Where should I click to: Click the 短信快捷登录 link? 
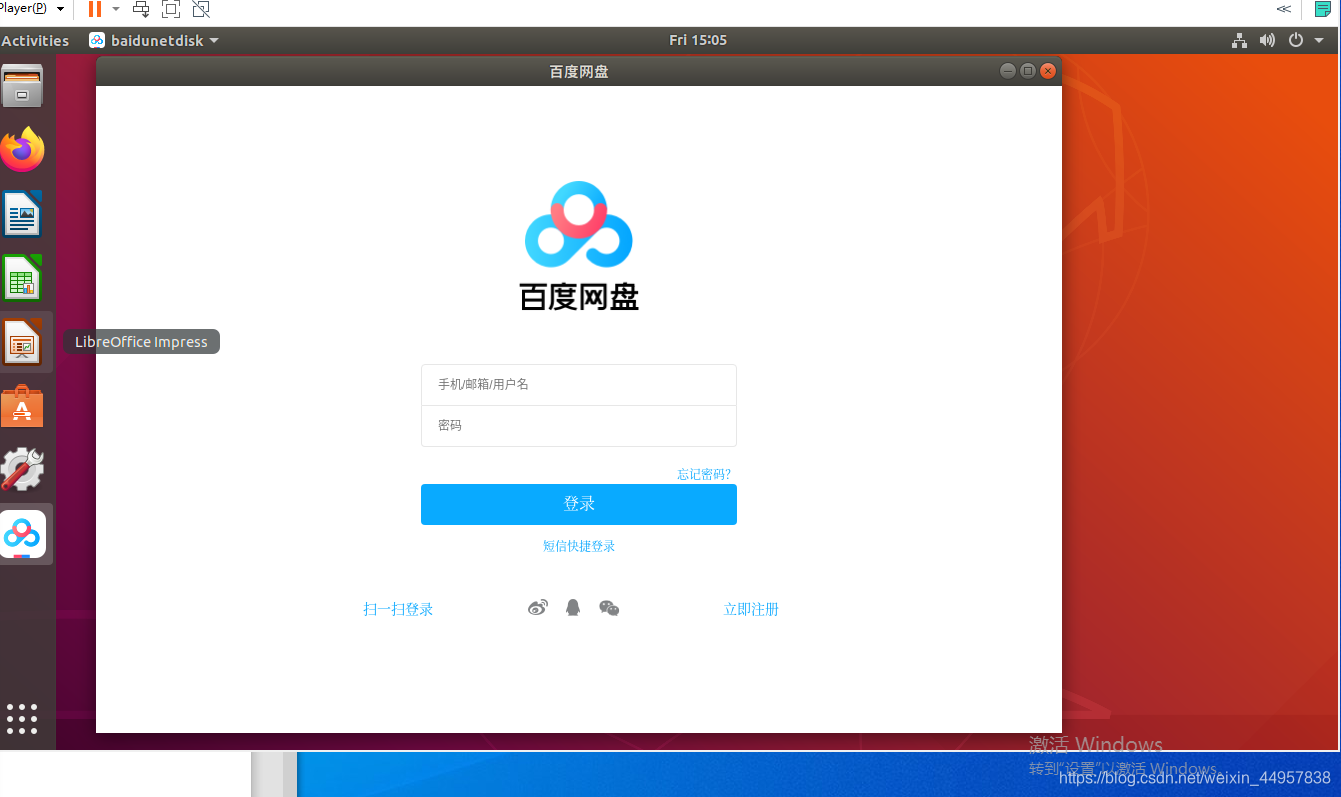[x=579, y=546]
